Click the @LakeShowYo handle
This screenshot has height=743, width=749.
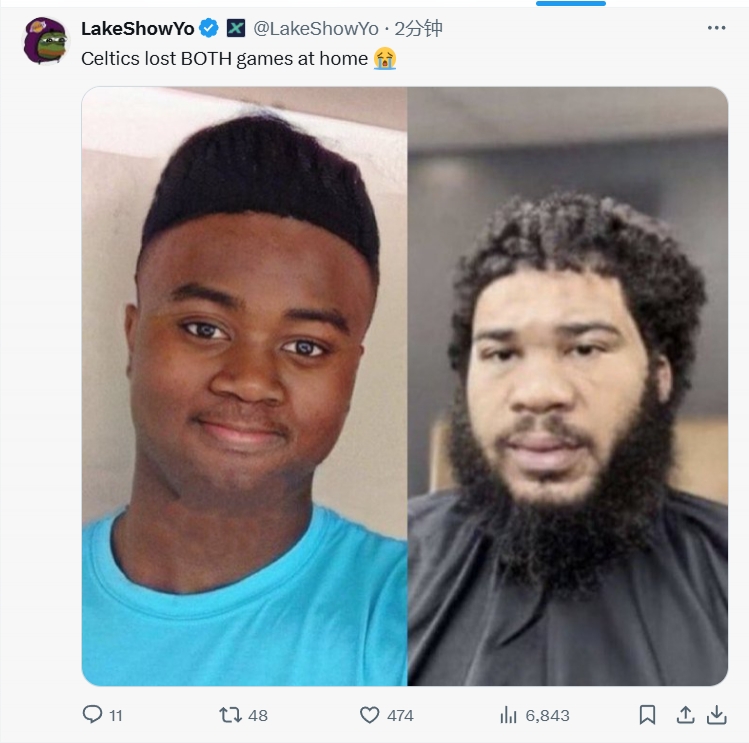click(316, 29)
